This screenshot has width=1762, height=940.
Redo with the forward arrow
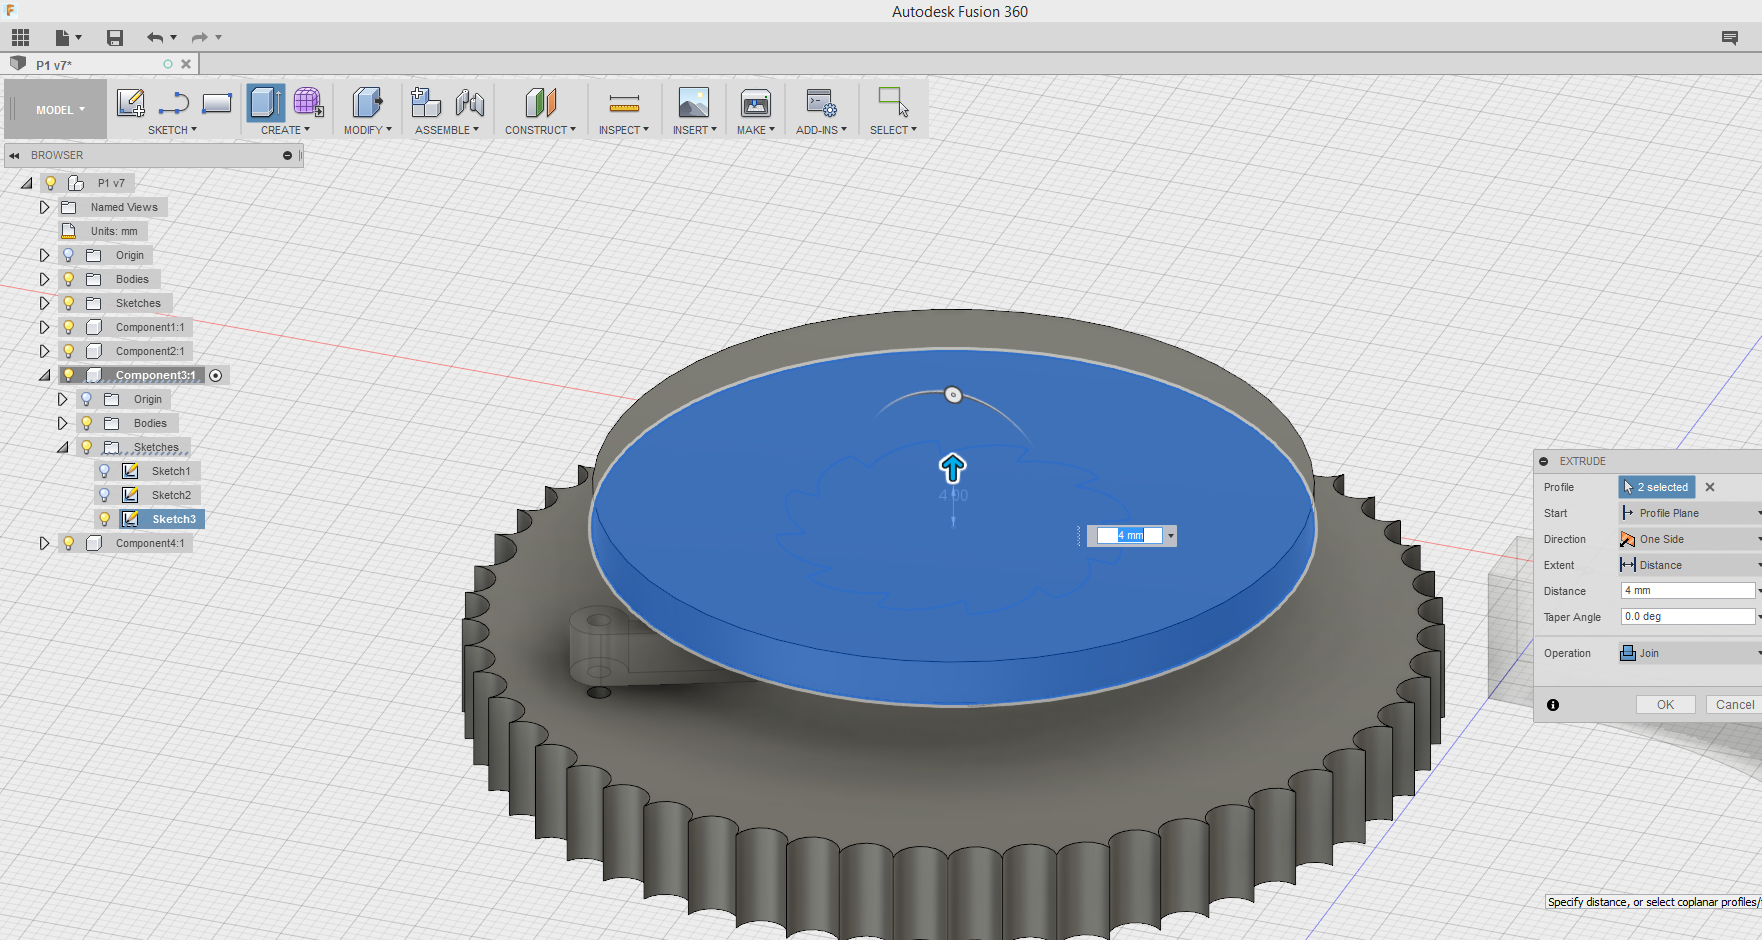coord(200,38)
